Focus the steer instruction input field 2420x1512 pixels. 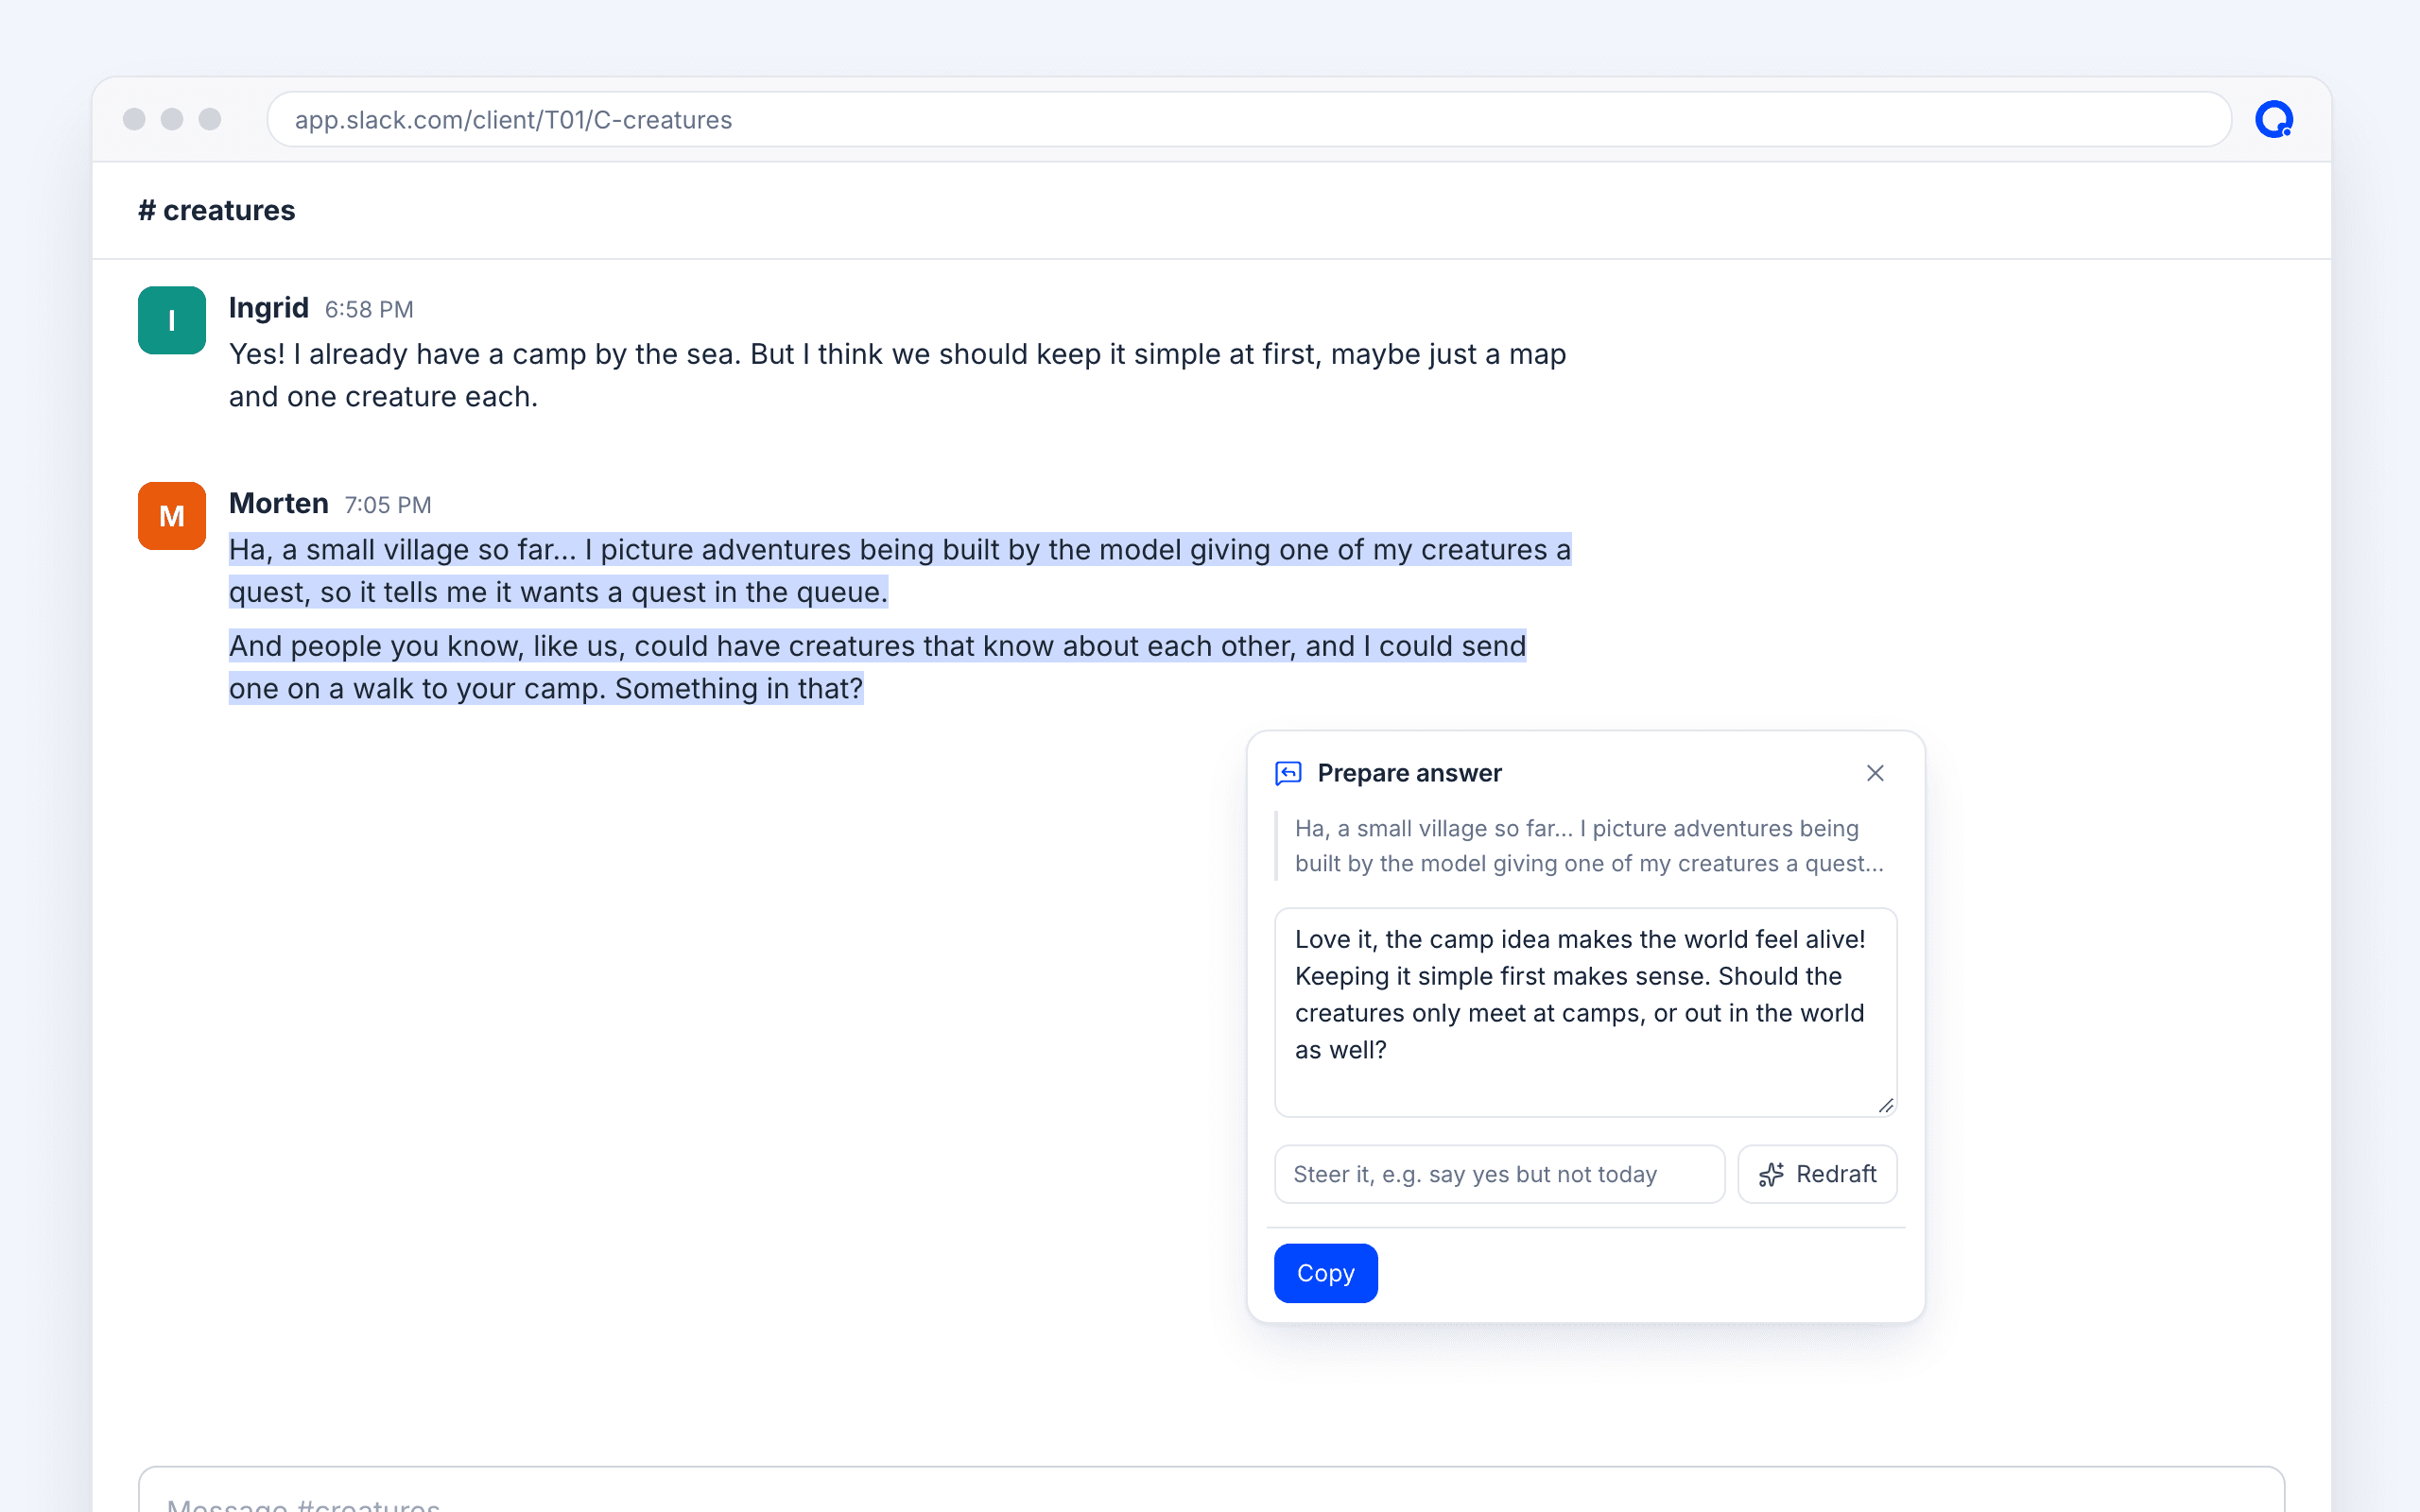click(1499, 1174)
